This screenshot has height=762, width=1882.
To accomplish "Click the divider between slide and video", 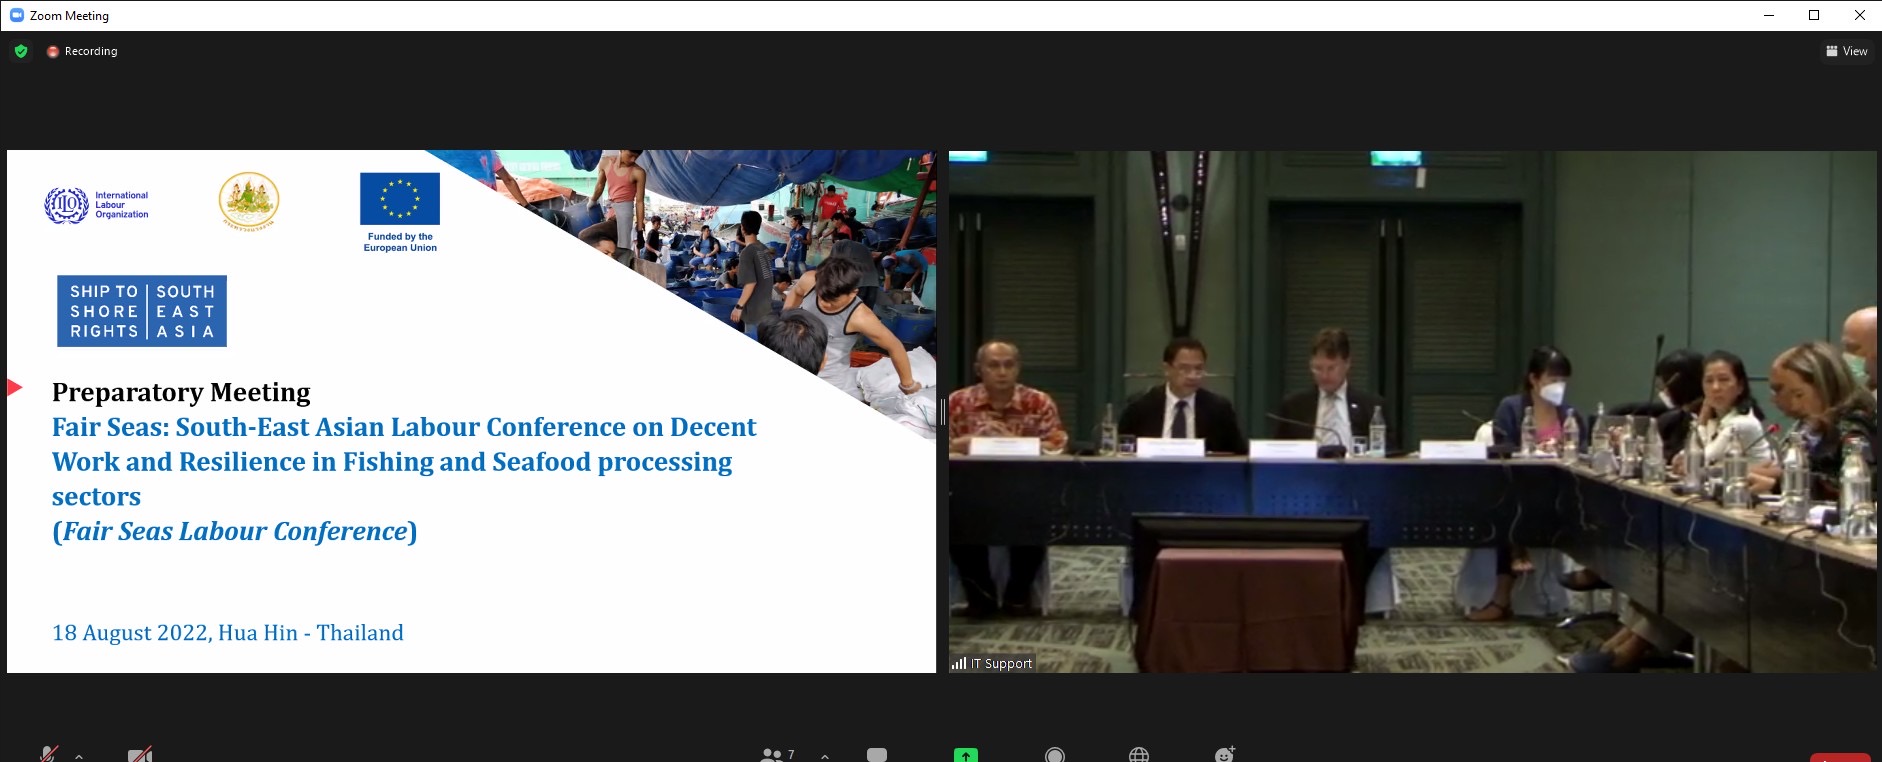I will tap(942, 411).
